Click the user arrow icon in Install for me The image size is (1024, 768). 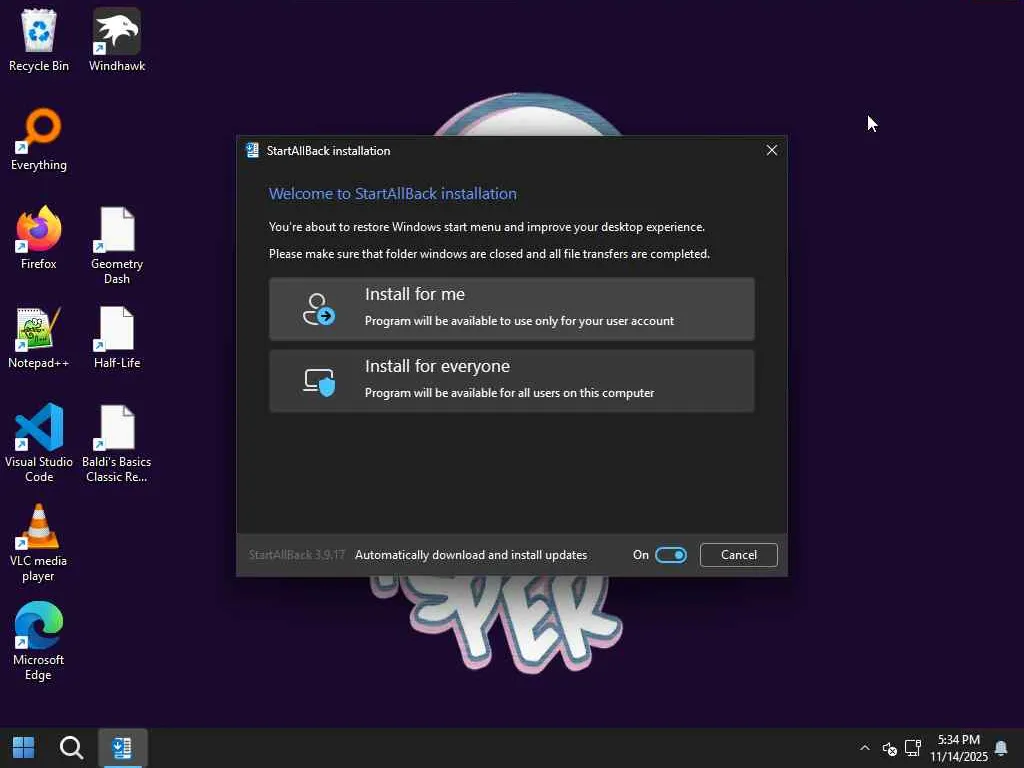pos(319,309)
